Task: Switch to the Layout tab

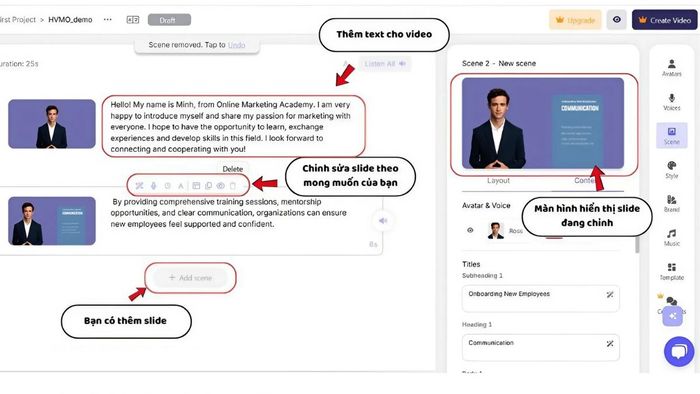Action: pos(498,181)
